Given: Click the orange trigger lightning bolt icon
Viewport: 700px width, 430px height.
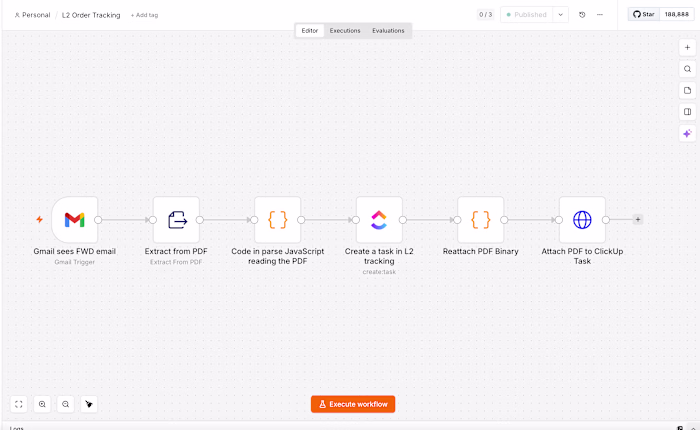Looking at the screenshot, I should (x=40, y=219).
